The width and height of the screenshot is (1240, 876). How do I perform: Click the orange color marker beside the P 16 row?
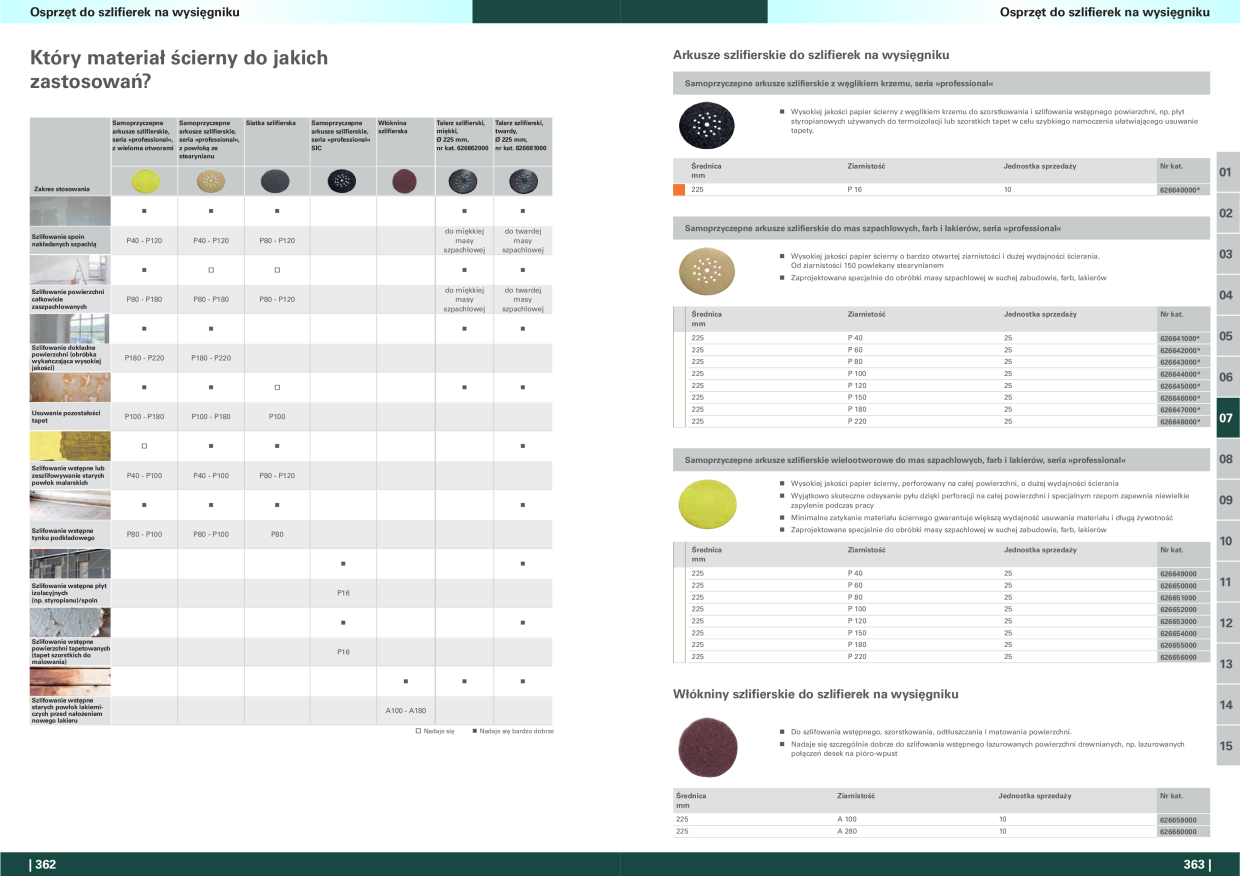[x=678, y=189]
